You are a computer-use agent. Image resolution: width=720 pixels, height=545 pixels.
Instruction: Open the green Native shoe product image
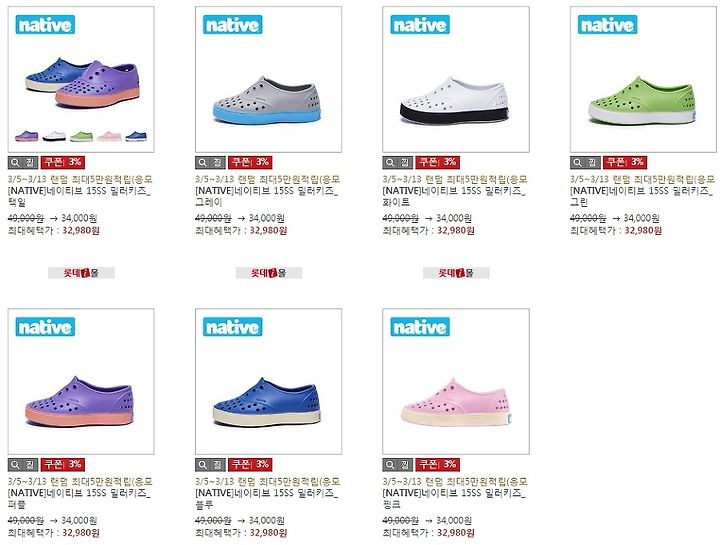point(643,79)
